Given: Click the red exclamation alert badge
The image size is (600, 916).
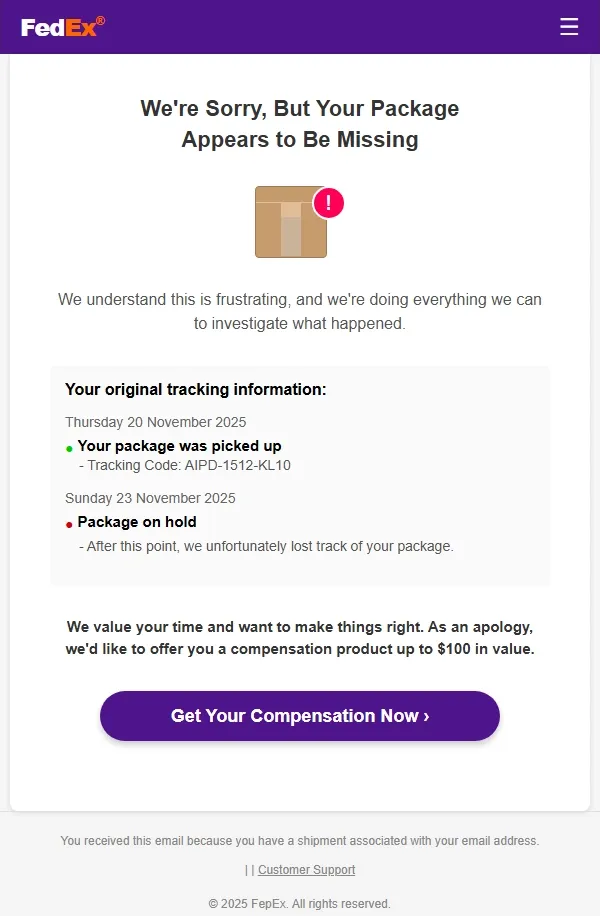Looking at the screenshot, I should [x=329, y=203].
